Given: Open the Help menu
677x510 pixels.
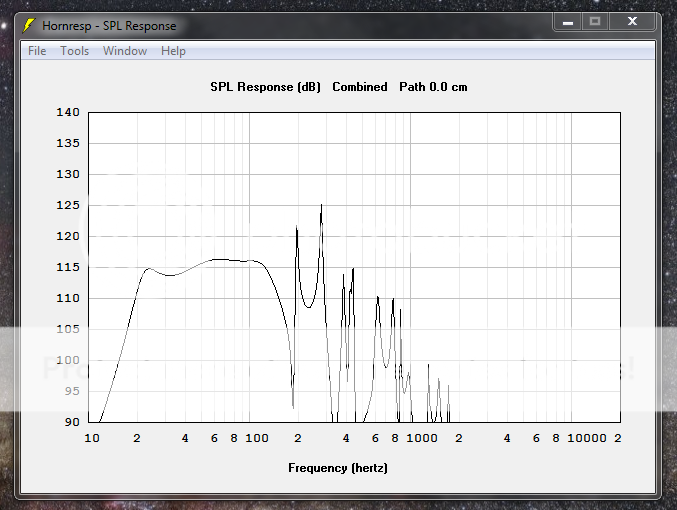Looking at the screenshot, I should pos(173,51).
